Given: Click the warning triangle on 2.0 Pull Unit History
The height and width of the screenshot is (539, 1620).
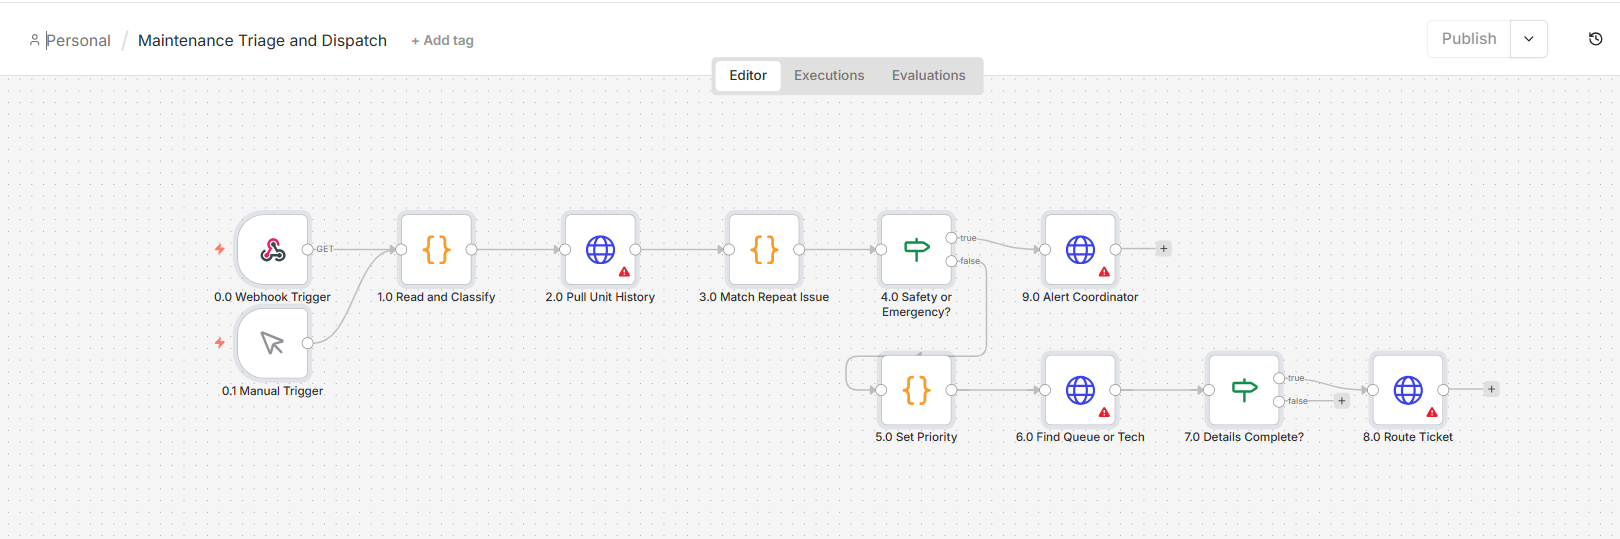Looking at the screenshot, I should 624,272.
